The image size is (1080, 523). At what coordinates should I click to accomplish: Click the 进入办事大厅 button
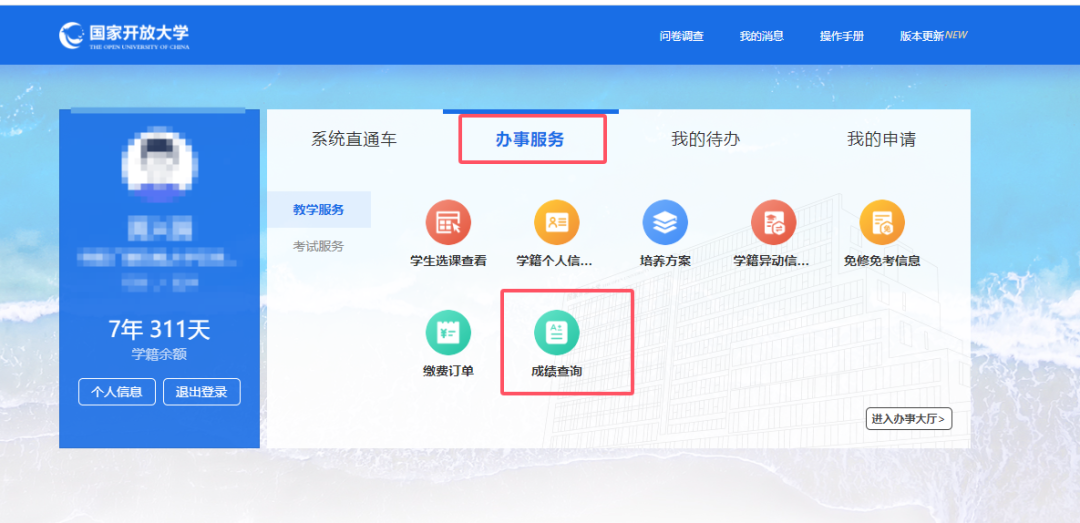click(908, 418)
